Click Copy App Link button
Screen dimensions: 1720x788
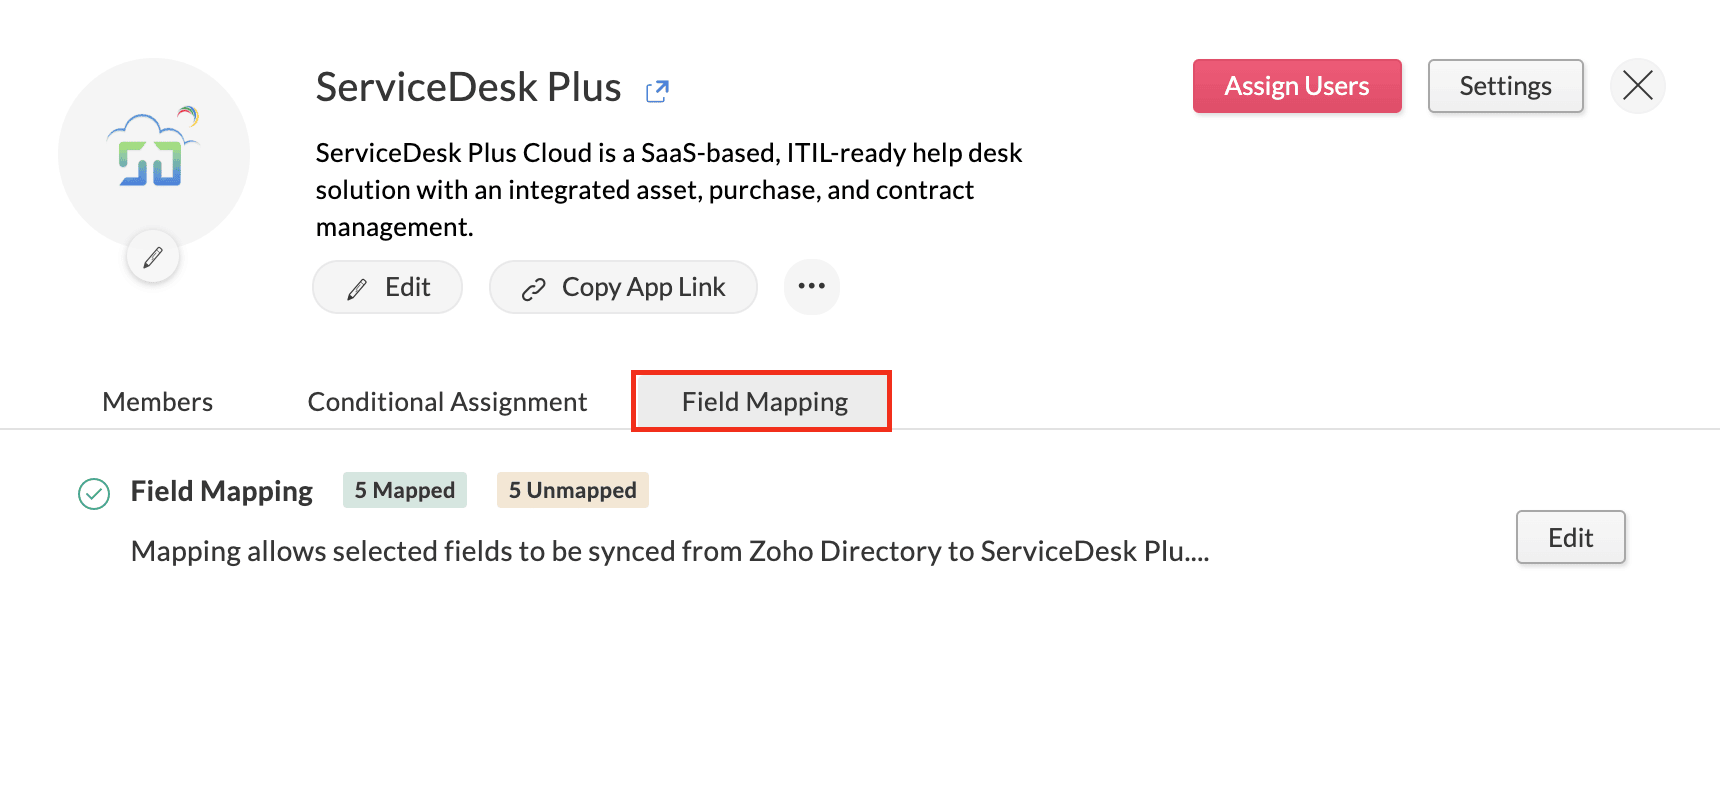623,287
